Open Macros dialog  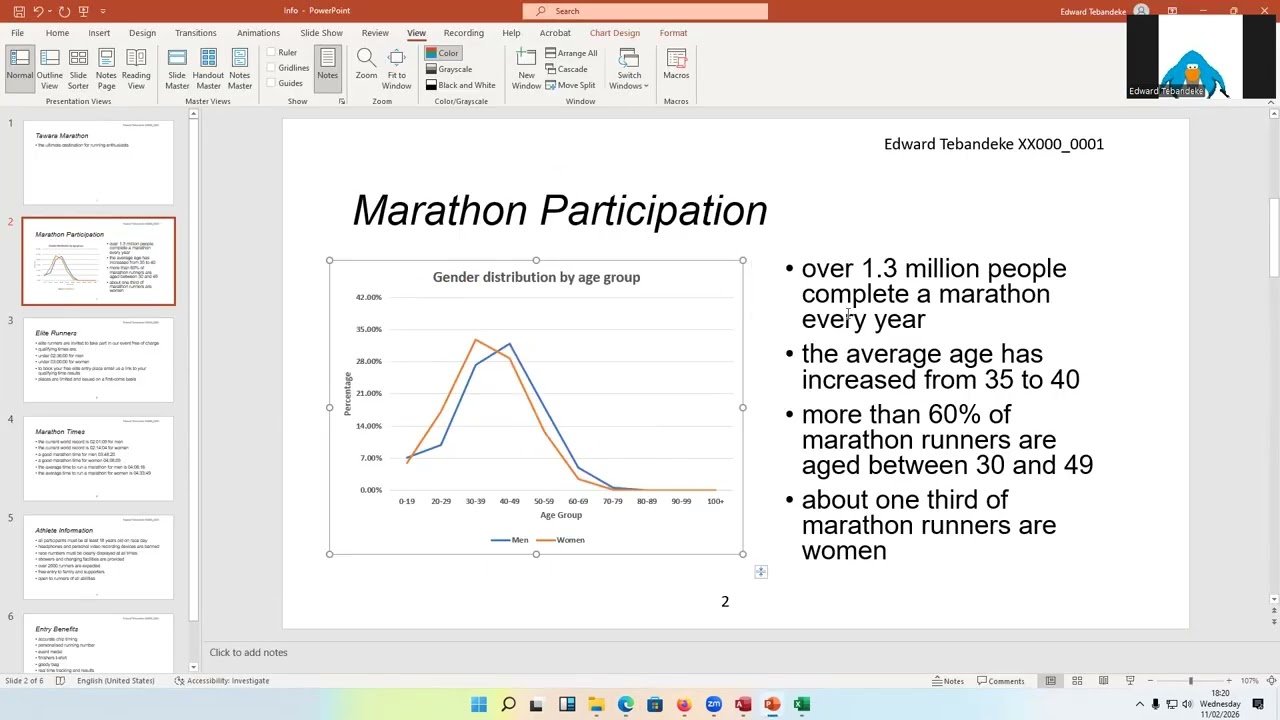pos(676,65)
